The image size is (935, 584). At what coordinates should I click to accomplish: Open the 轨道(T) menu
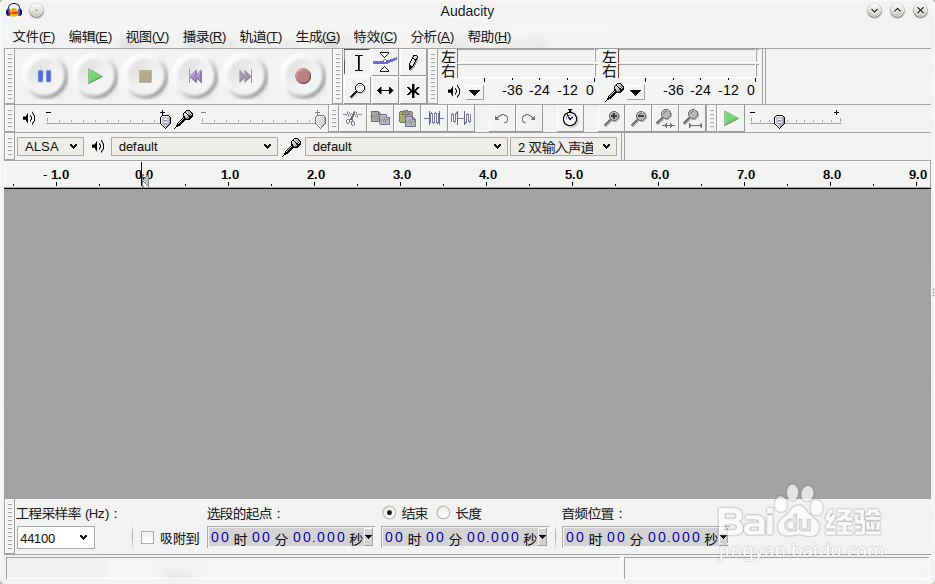(261, 37)
